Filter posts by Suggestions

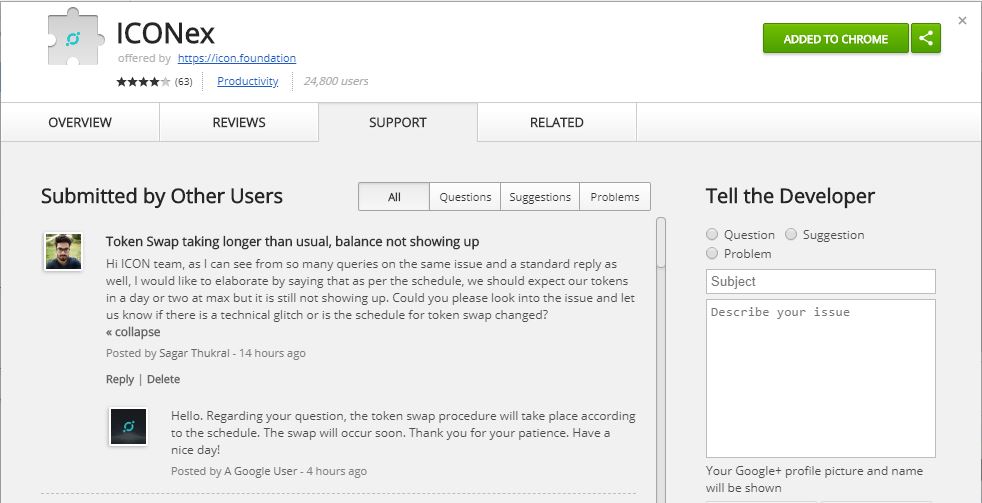tap(540, 197)
